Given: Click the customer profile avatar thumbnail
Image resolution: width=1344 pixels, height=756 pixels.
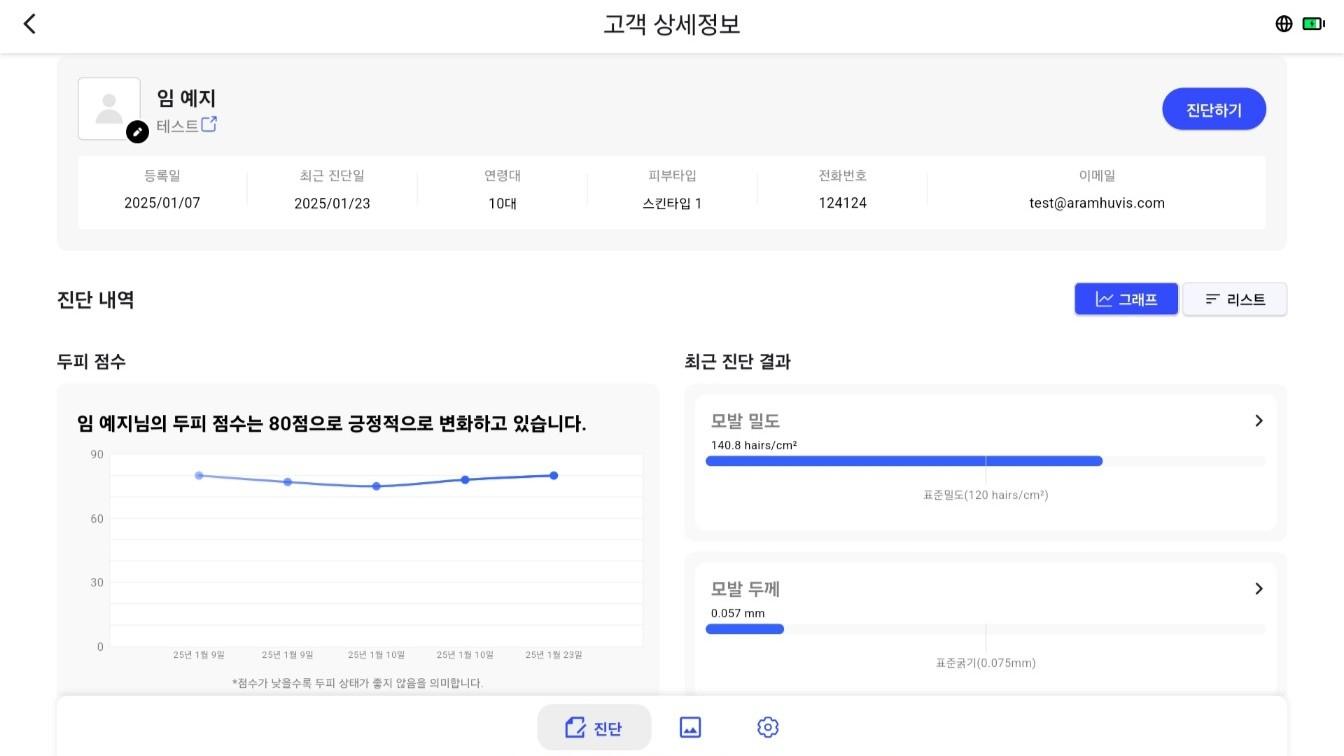Looking at the screenshot, I should point(109,109).
